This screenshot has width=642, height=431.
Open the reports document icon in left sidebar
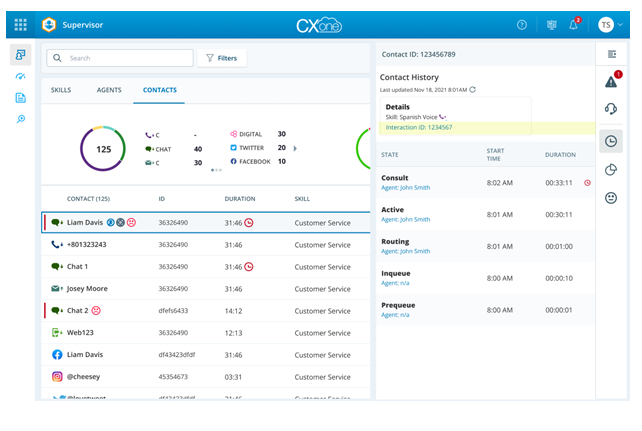pyautogui.click(x=20, y=98)
